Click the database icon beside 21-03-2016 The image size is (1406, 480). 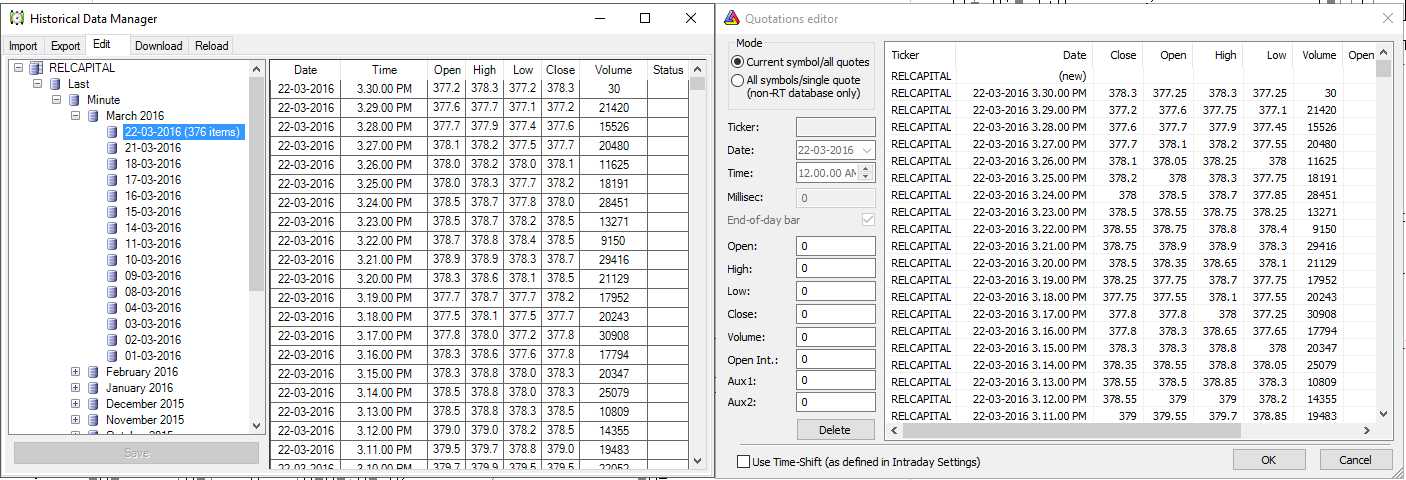(113, 148)
